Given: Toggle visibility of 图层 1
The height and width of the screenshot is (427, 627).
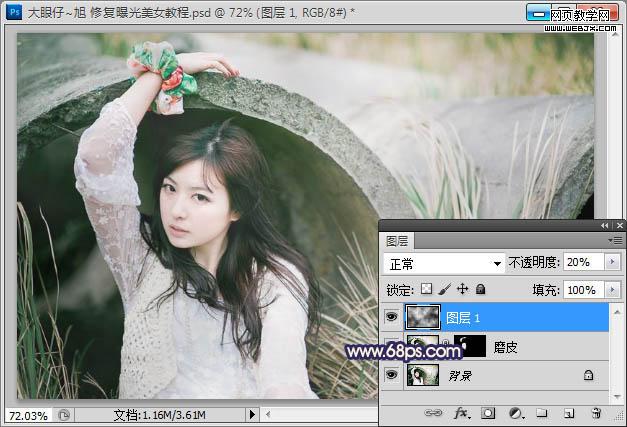Looking at the screenshot, I should tap(391, 317).
